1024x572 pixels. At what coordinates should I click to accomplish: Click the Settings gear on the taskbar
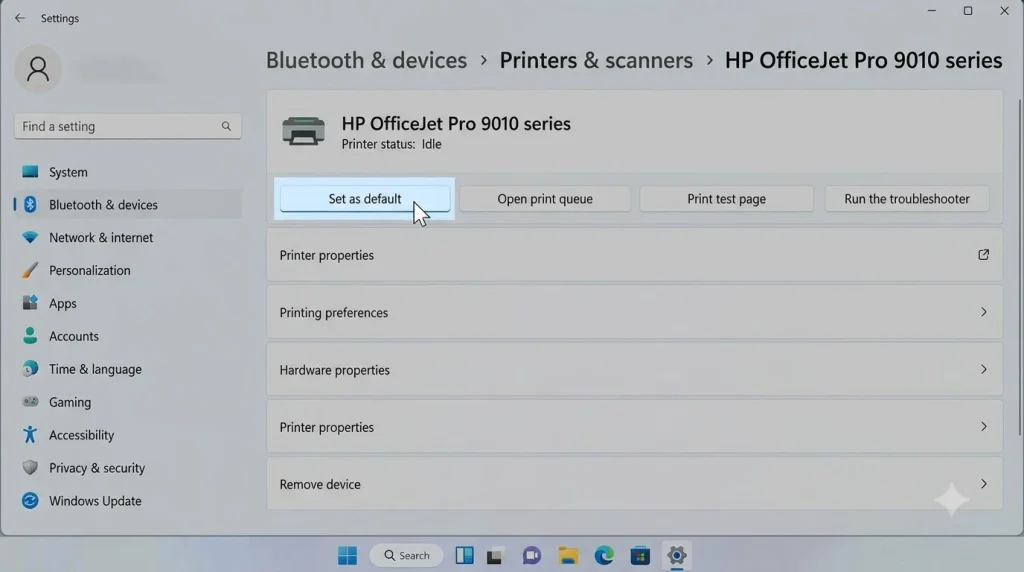[677, 556]
